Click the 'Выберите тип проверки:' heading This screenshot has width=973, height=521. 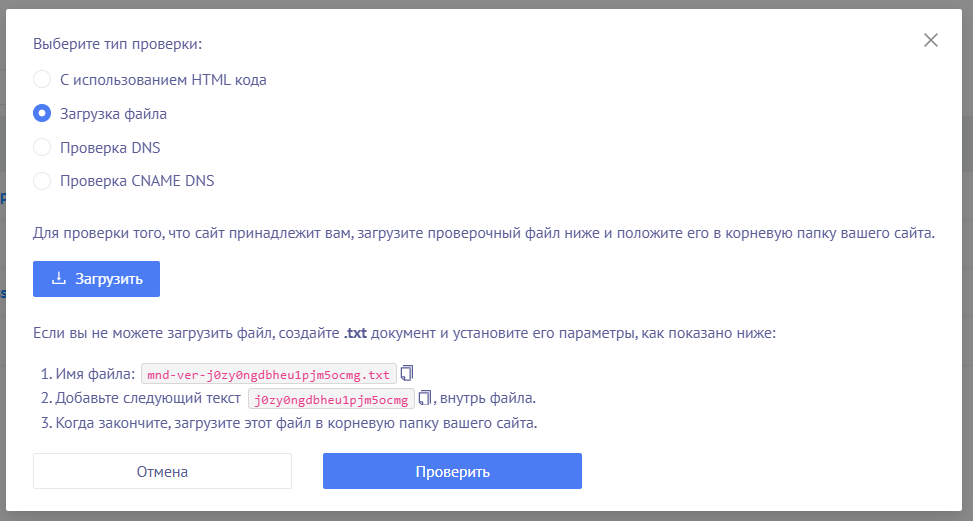pos(117,44)
